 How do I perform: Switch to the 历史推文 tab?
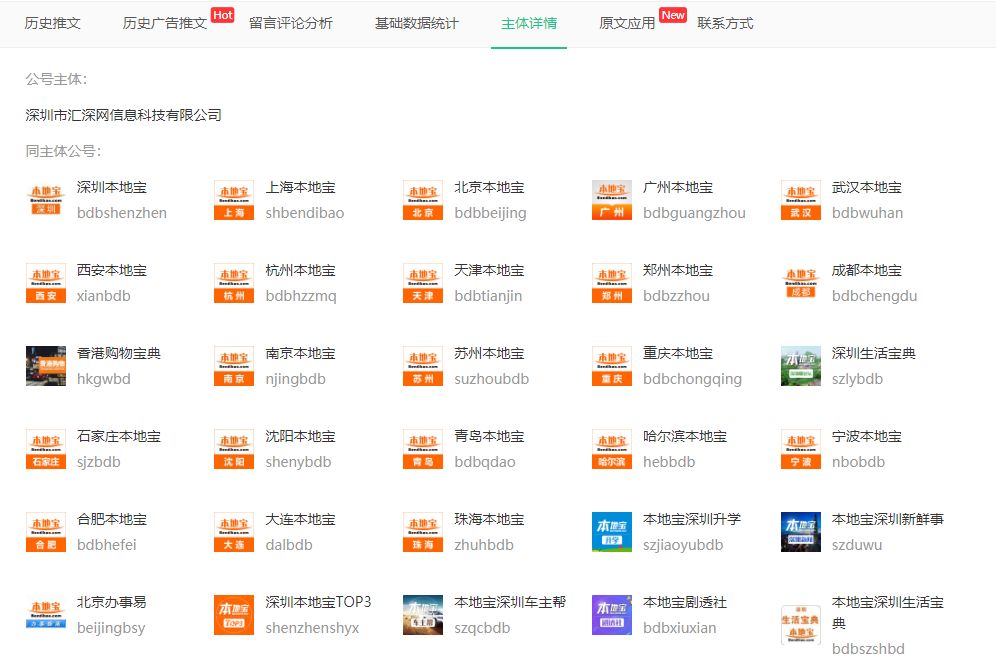[53, 23]
